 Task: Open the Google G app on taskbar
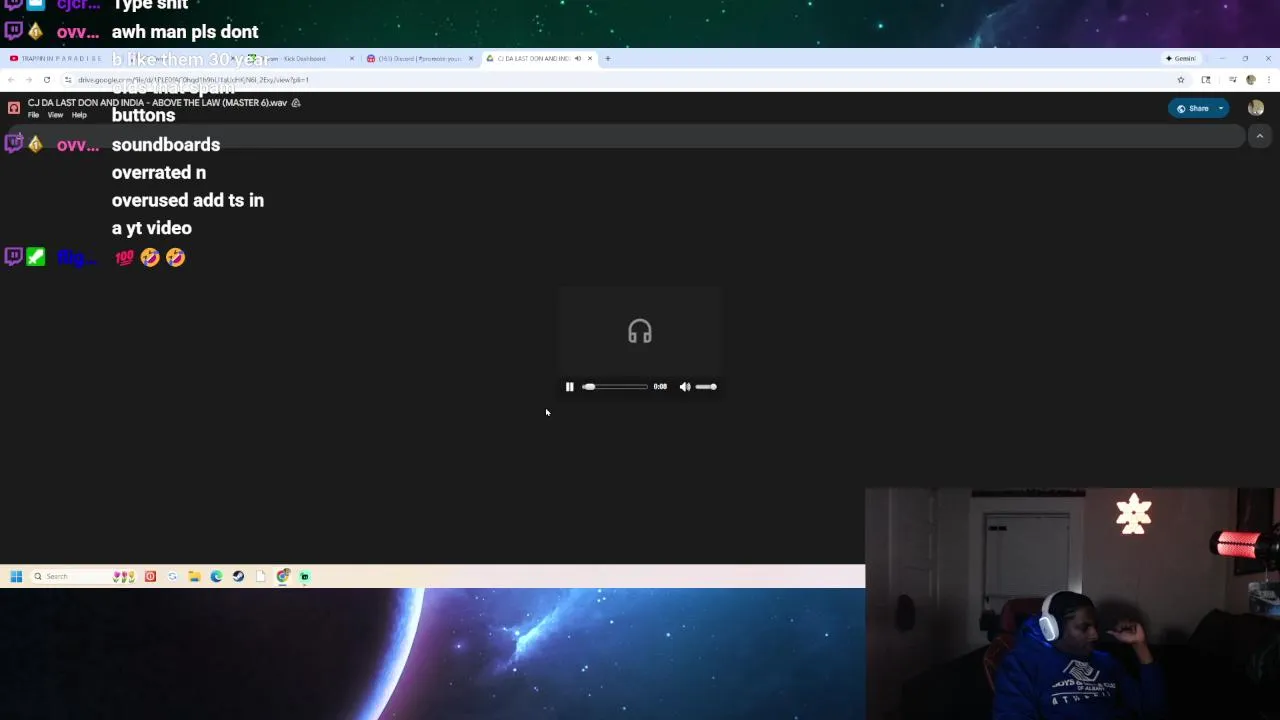(172, 576)
